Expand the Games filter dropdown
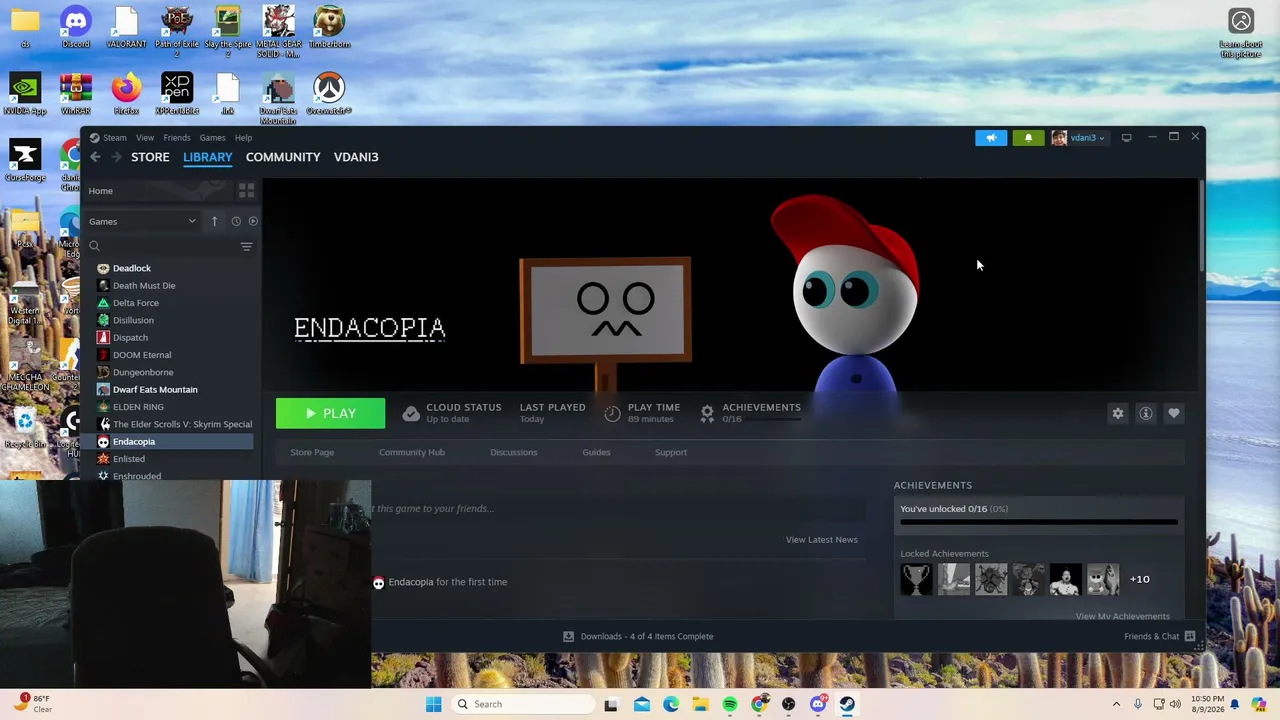The image size is (1280, 720). tap(142, 221)
